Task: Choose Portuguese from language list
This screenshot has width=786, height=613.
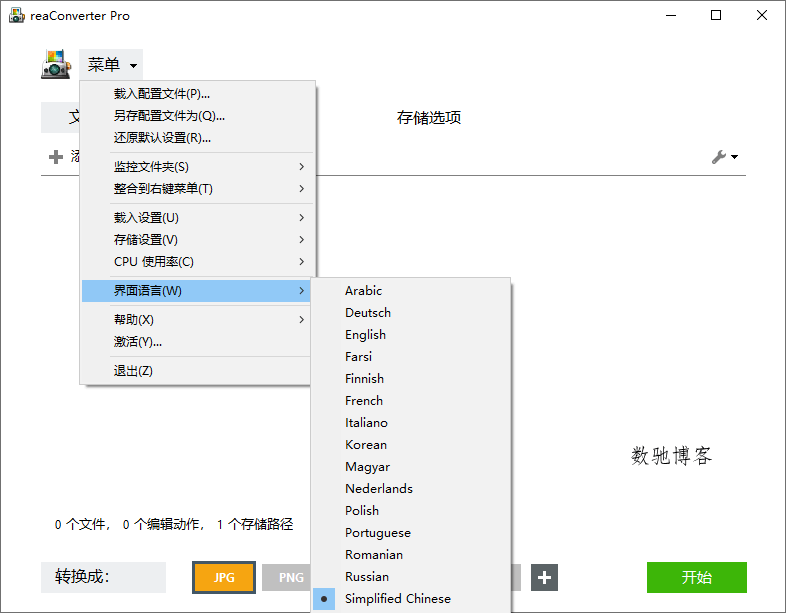Action: pyautogui.click(x=411, y=533)
